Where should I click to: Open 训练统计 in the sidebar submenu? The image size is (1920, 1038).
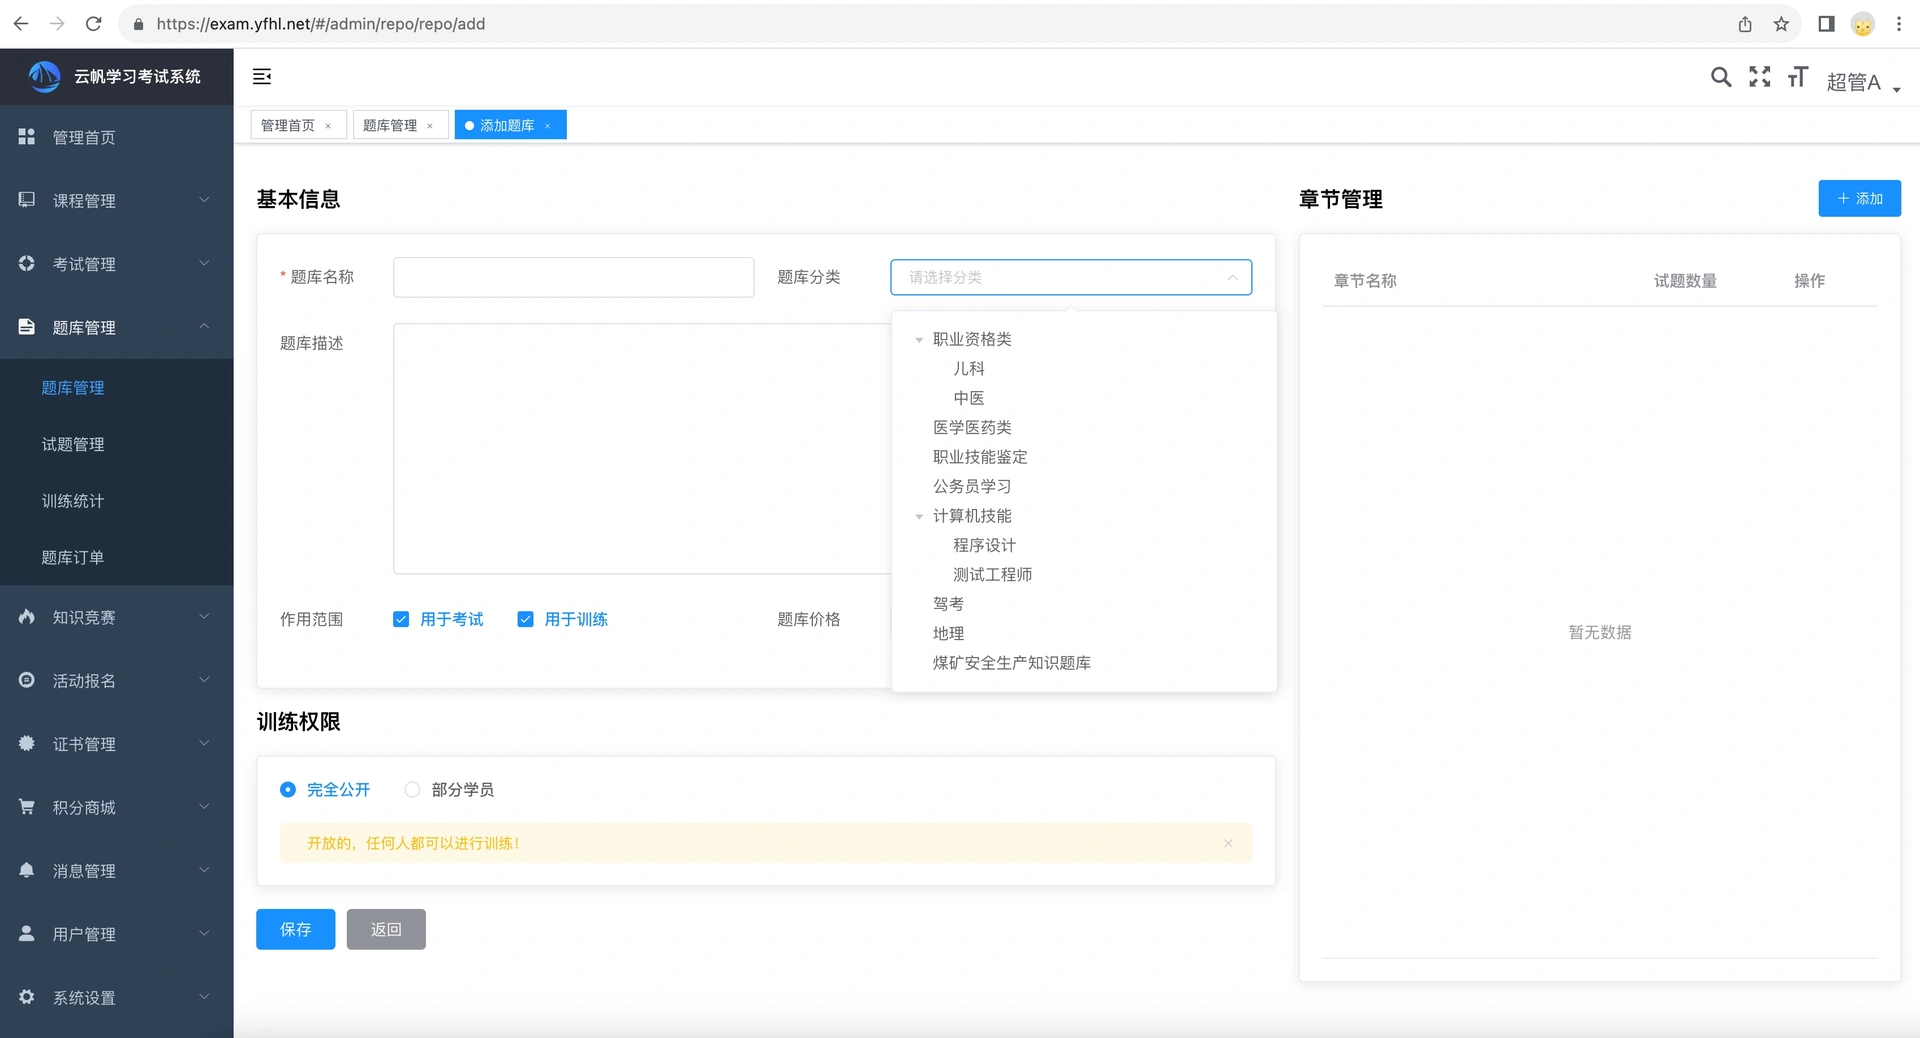(x=73, y=501)
